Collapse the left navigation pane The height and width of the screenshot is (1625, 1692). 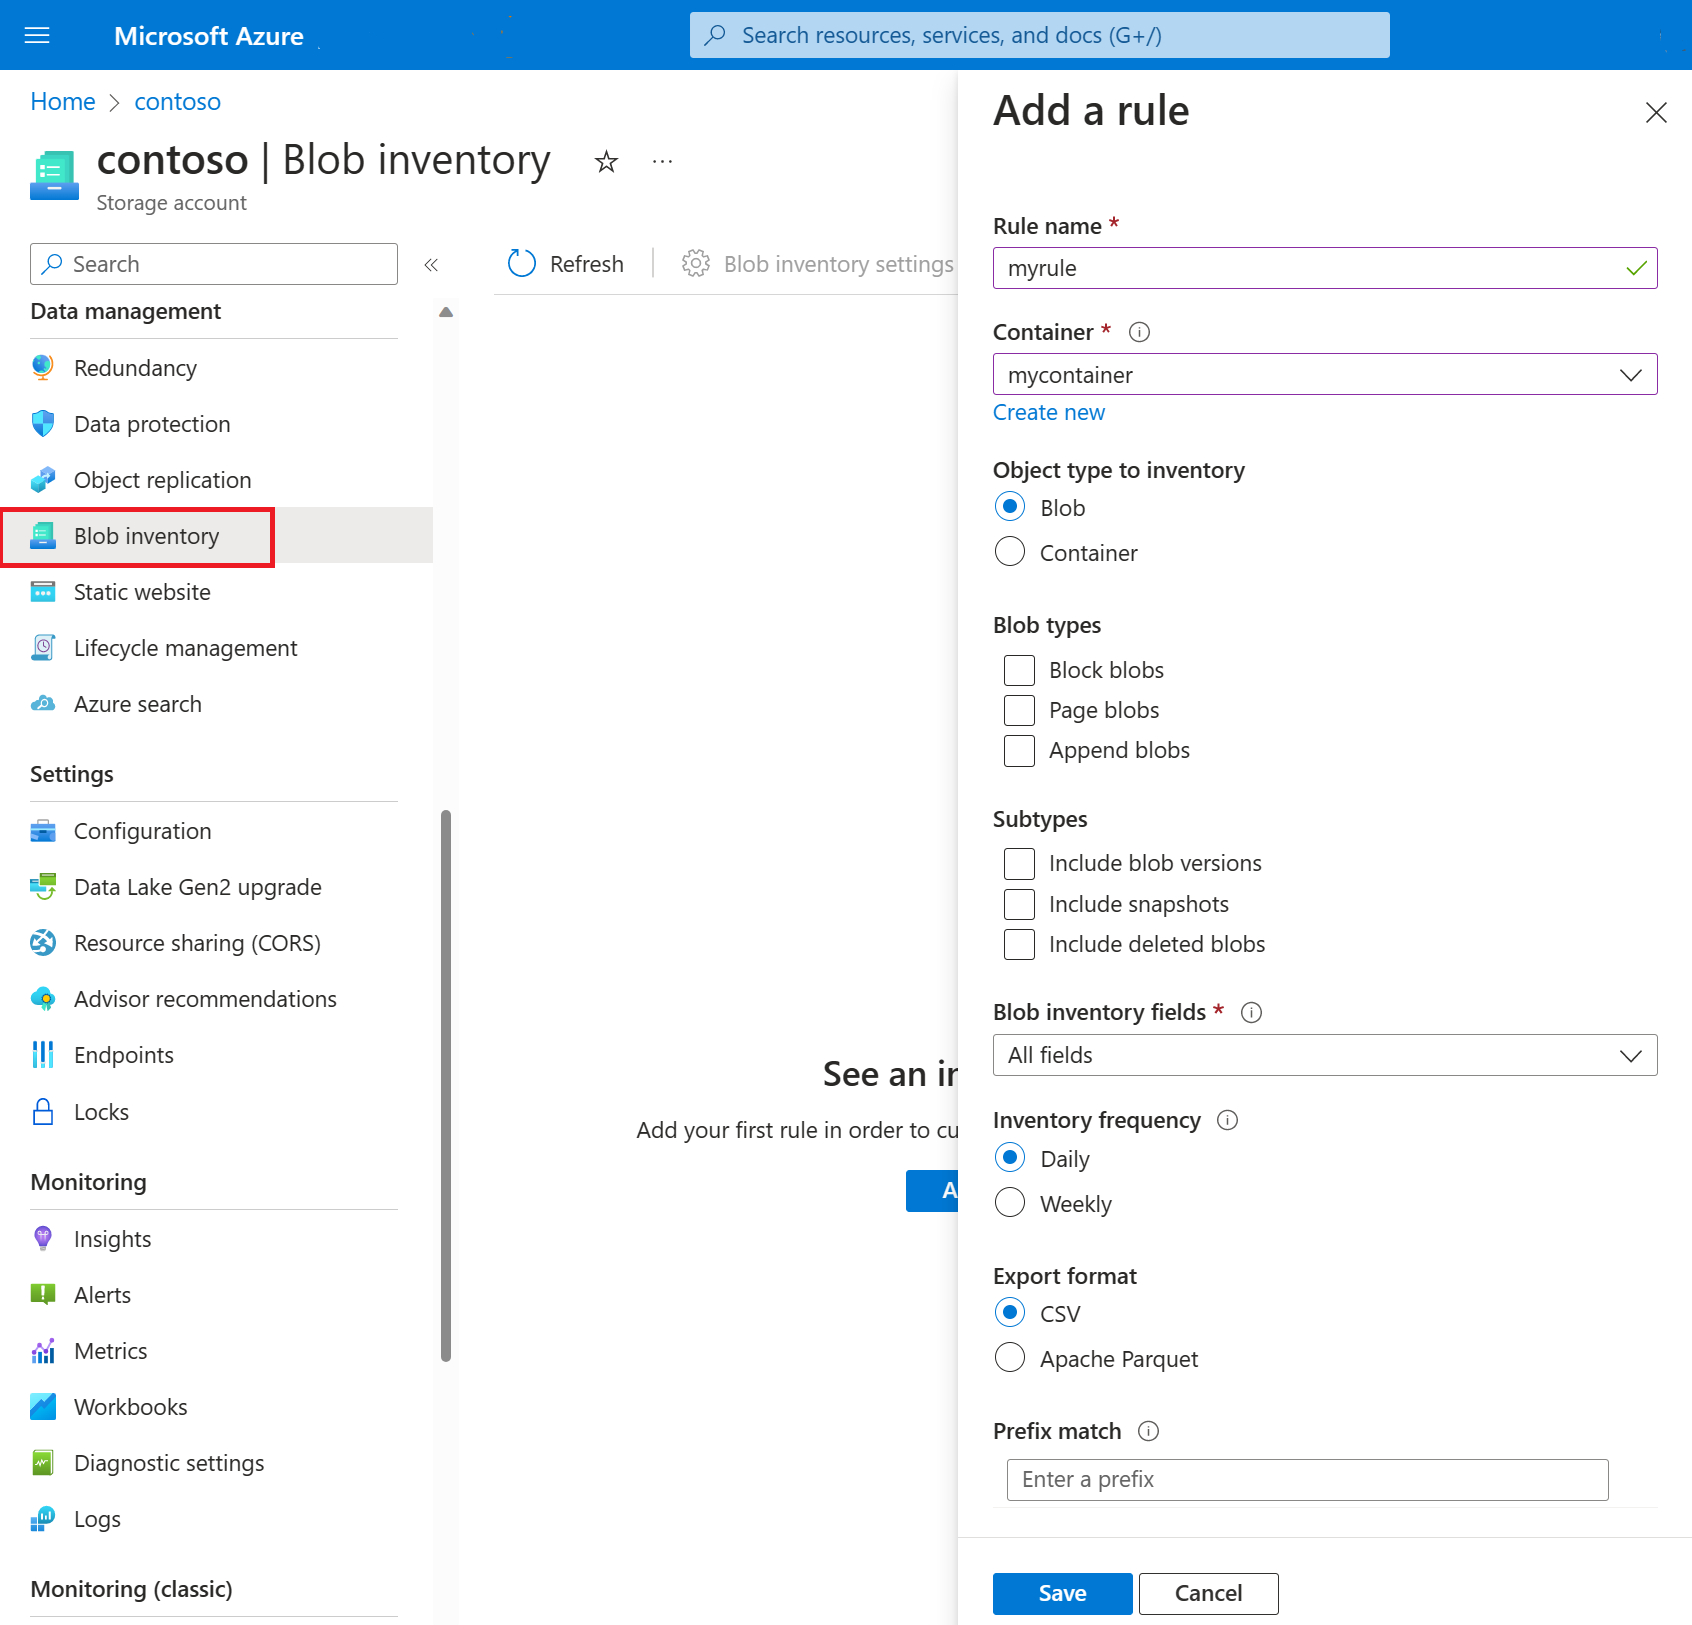(432, 264)
